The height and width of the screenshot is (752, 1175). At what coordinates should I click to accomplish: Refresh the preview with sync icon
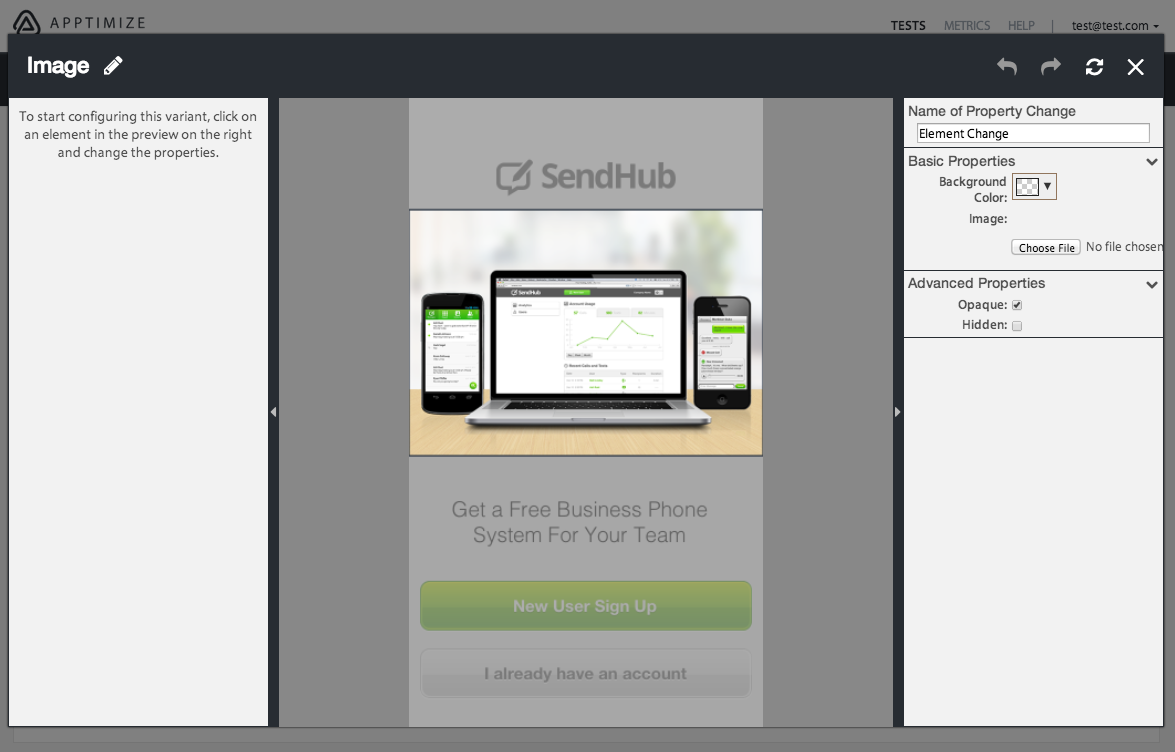[x=1094, y=67]
